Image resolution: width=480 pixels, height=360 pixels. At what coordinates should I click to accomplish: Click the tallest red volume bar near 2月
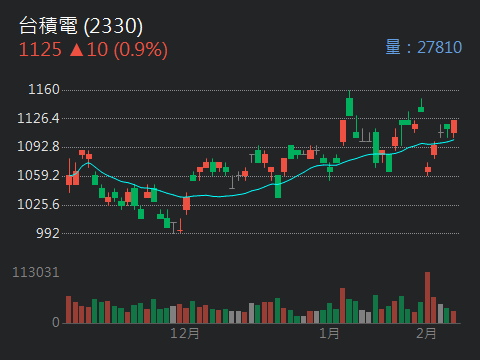(427, 298)
